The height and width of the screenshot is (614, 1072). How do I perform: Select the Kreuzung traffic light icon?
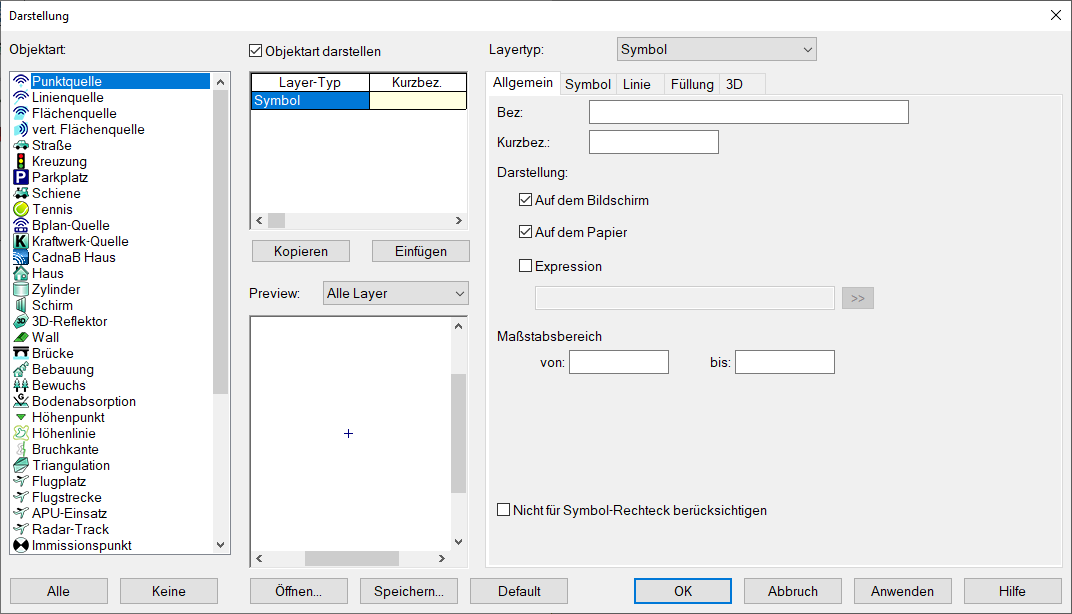[x=21, y=161]
